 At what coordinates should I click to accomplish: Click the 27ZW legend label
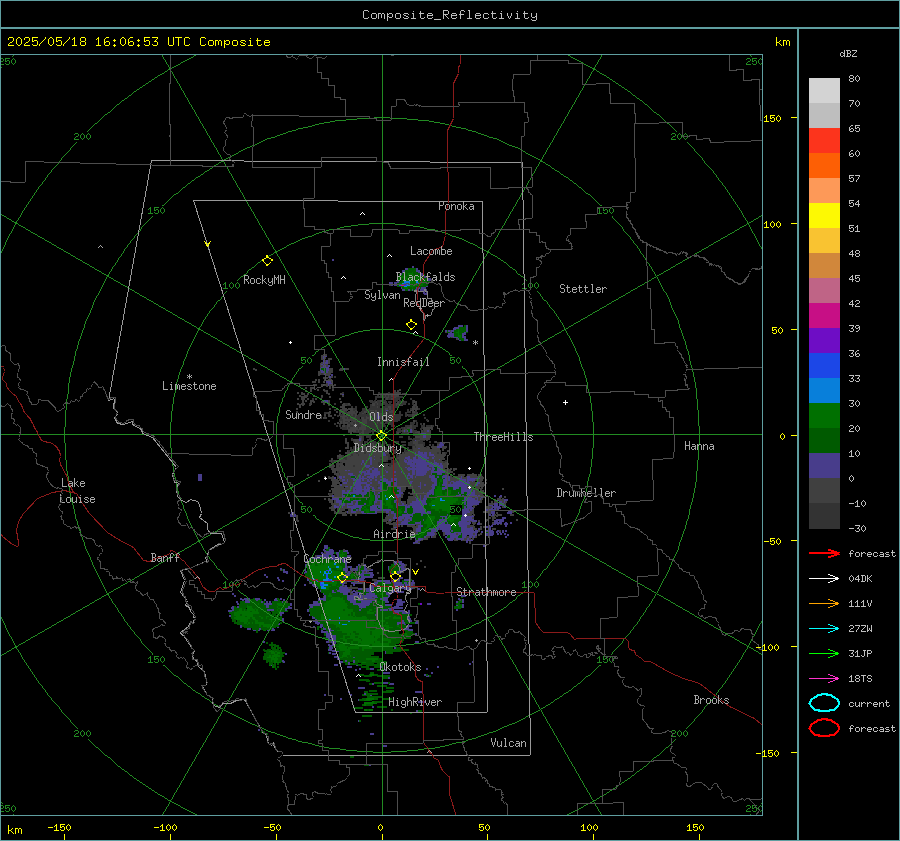(x=860, y=629)
